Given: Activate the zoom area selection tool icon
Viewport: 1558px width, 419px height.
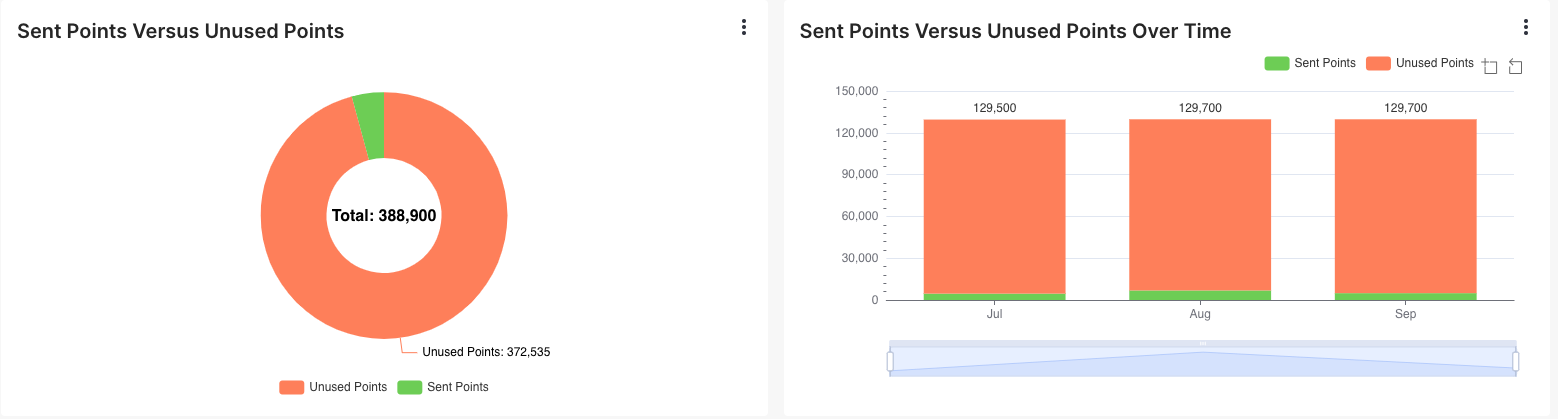Looking at the screenshot, I should tap(1490, 66).
